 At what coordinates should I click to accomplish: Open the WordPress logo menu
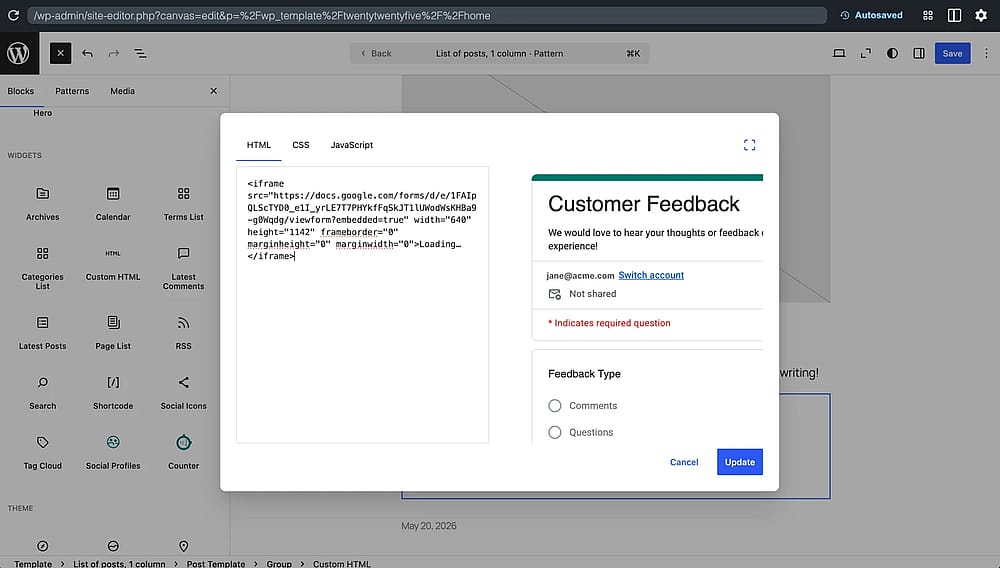tap(18, 54)
